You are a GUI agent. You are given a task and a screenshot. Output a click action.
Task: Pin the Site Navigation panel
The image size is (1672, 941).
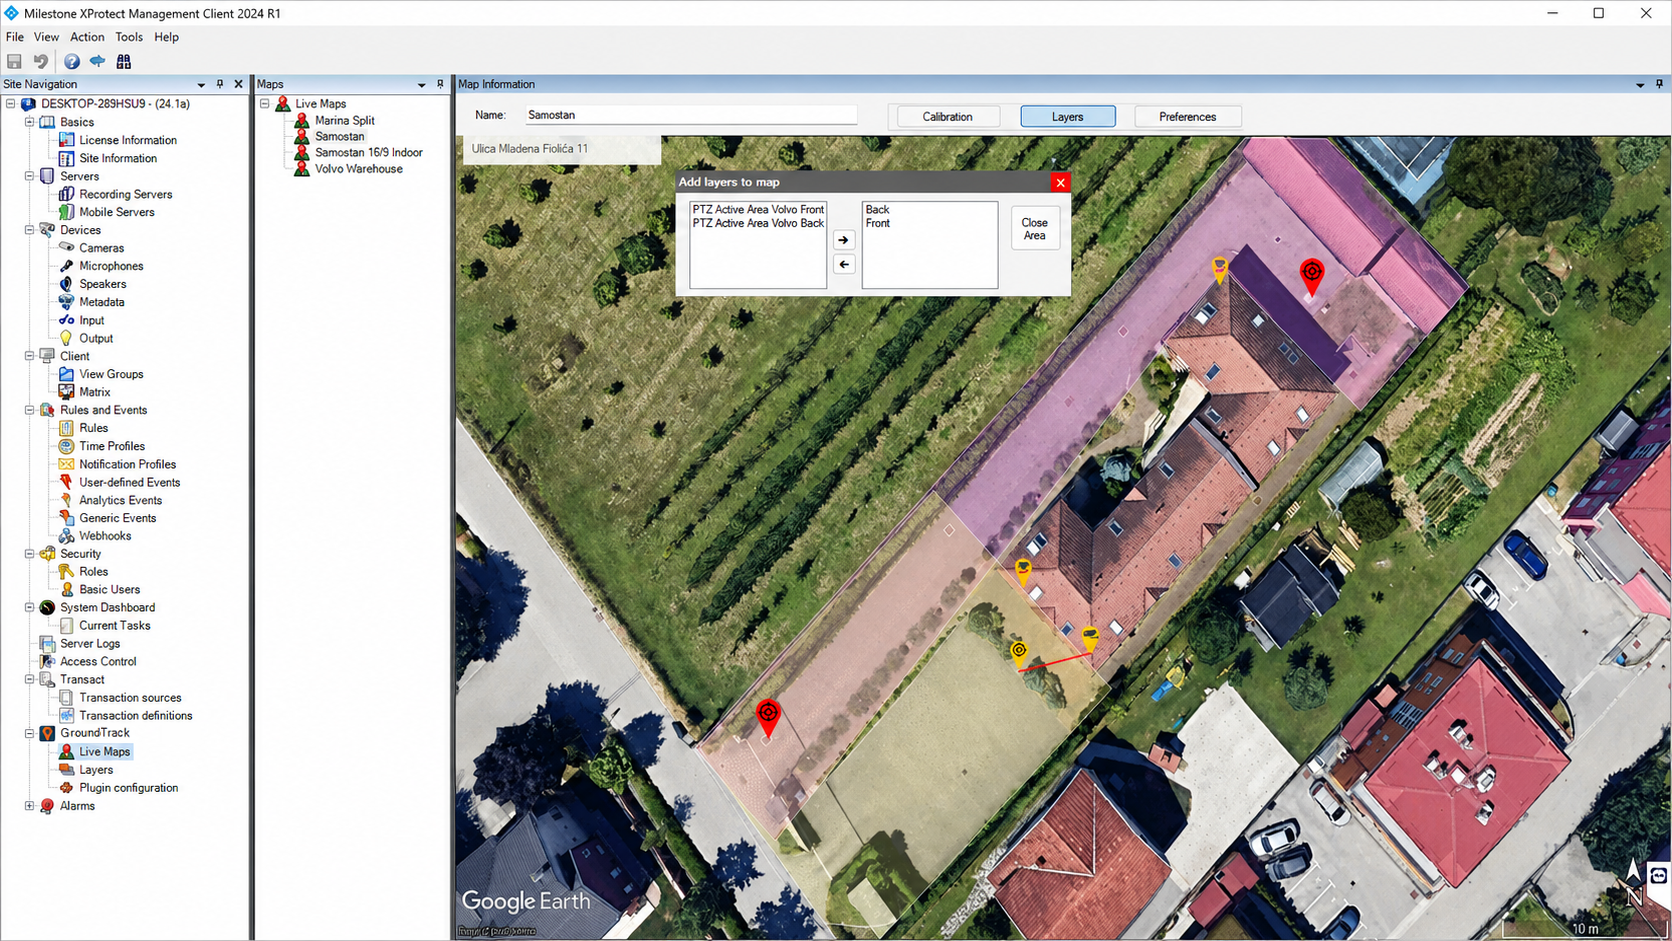(220, 85)
